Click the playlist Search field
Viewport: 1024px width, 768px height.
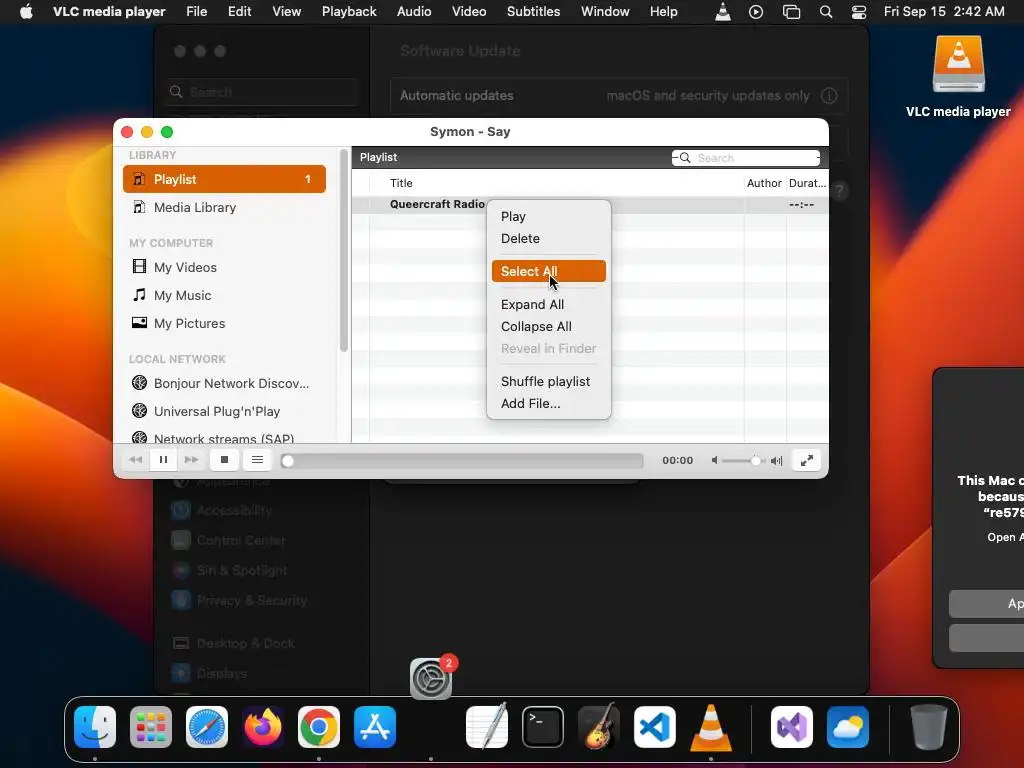coord(746,158)
